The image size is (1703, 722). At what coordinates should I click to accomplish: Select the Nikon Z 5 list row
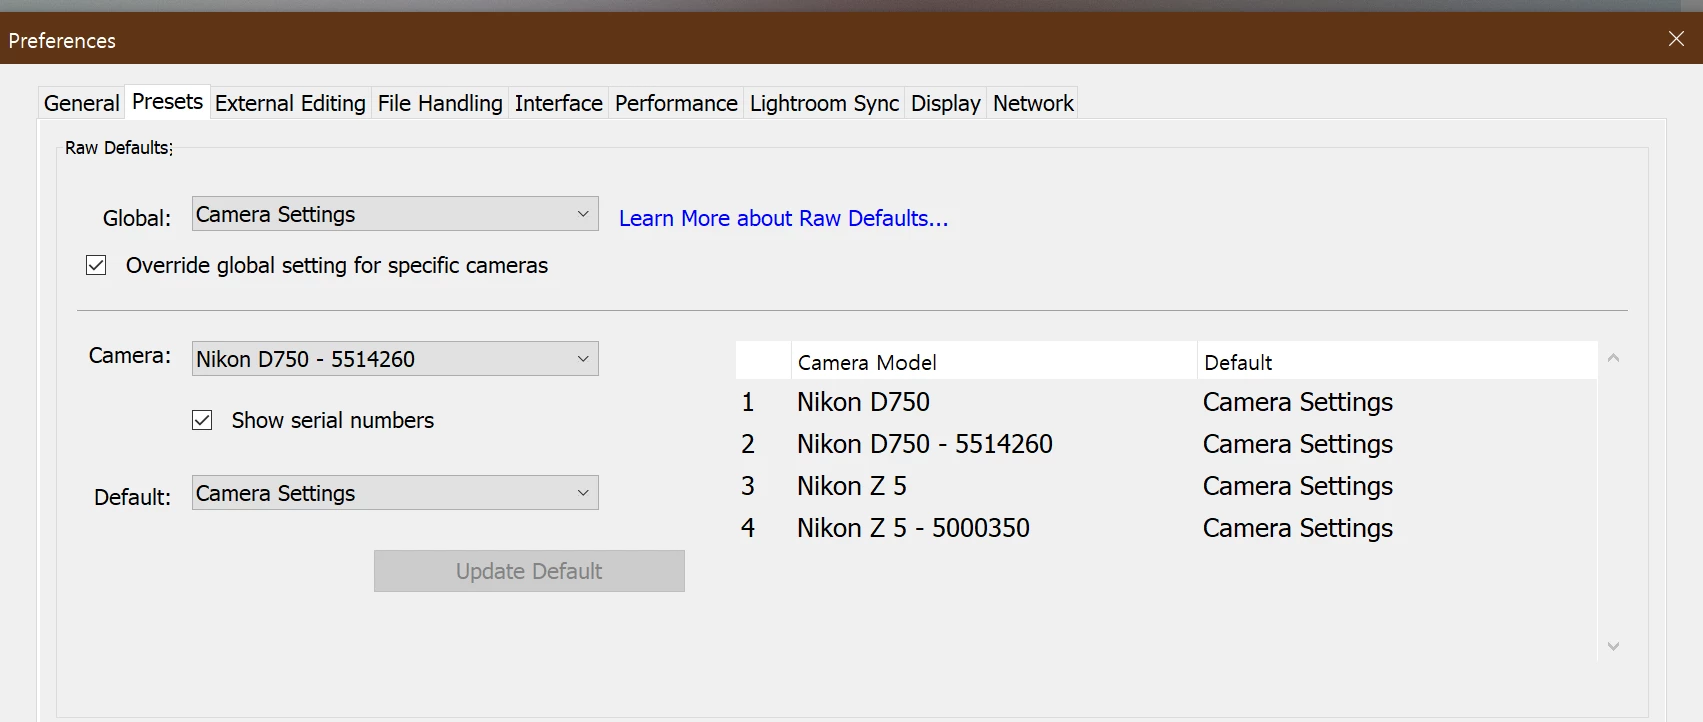(x=1166, y=486)
